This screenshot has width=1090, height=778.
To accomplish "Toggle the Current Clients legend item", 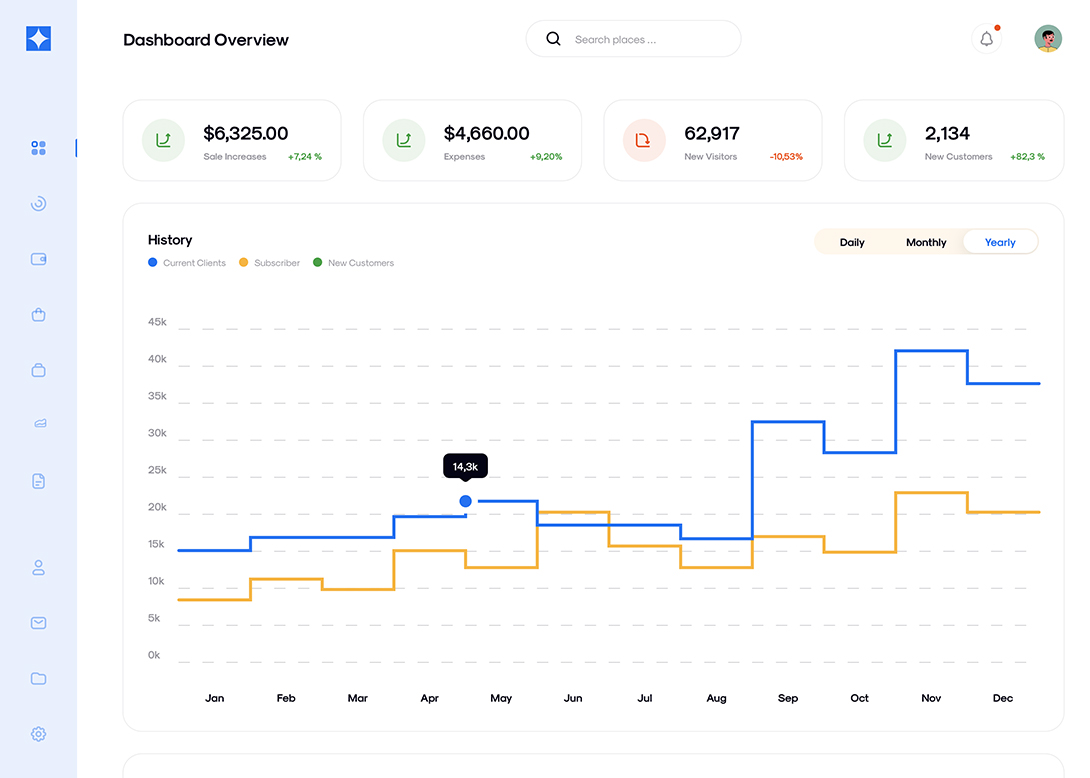I will (187, 263).
